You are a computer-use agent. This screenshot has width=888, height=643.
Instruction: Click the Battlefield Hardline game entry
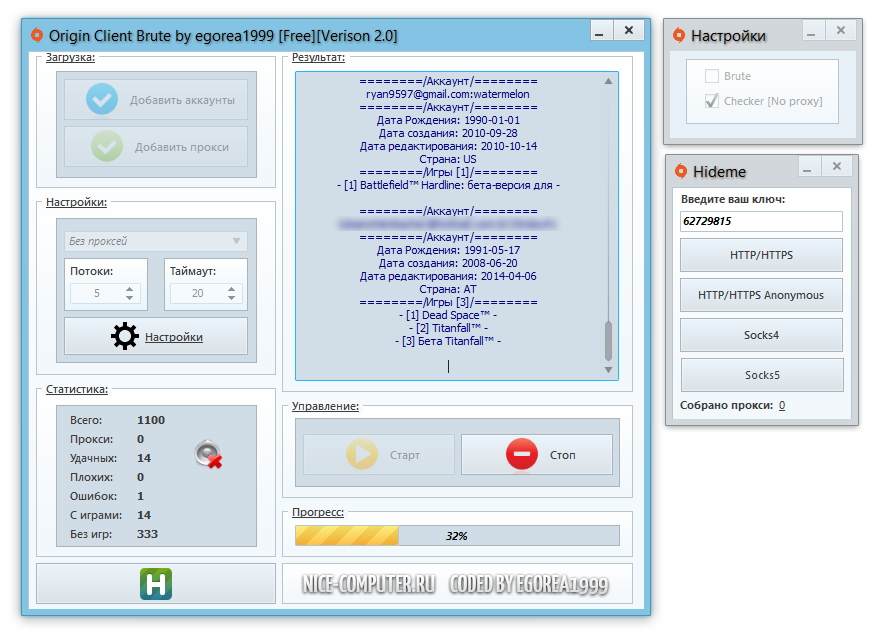(448, 185)
